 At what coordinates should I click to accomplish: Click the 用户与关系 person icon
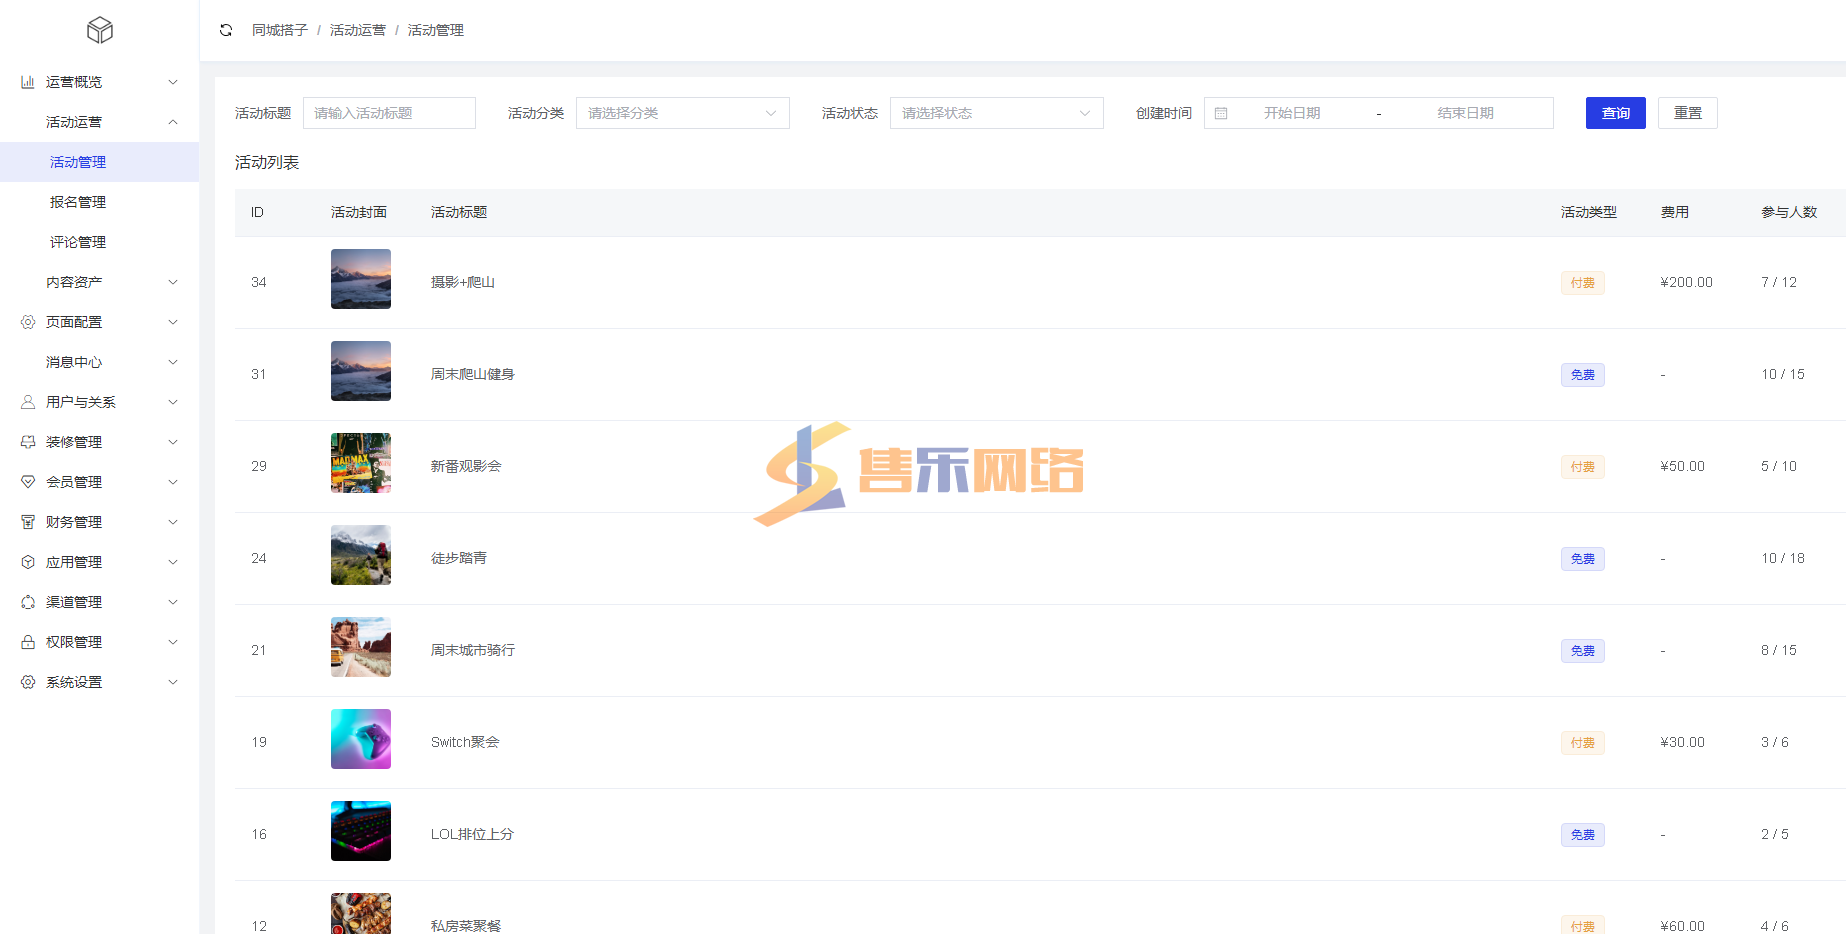coord(28,402)
